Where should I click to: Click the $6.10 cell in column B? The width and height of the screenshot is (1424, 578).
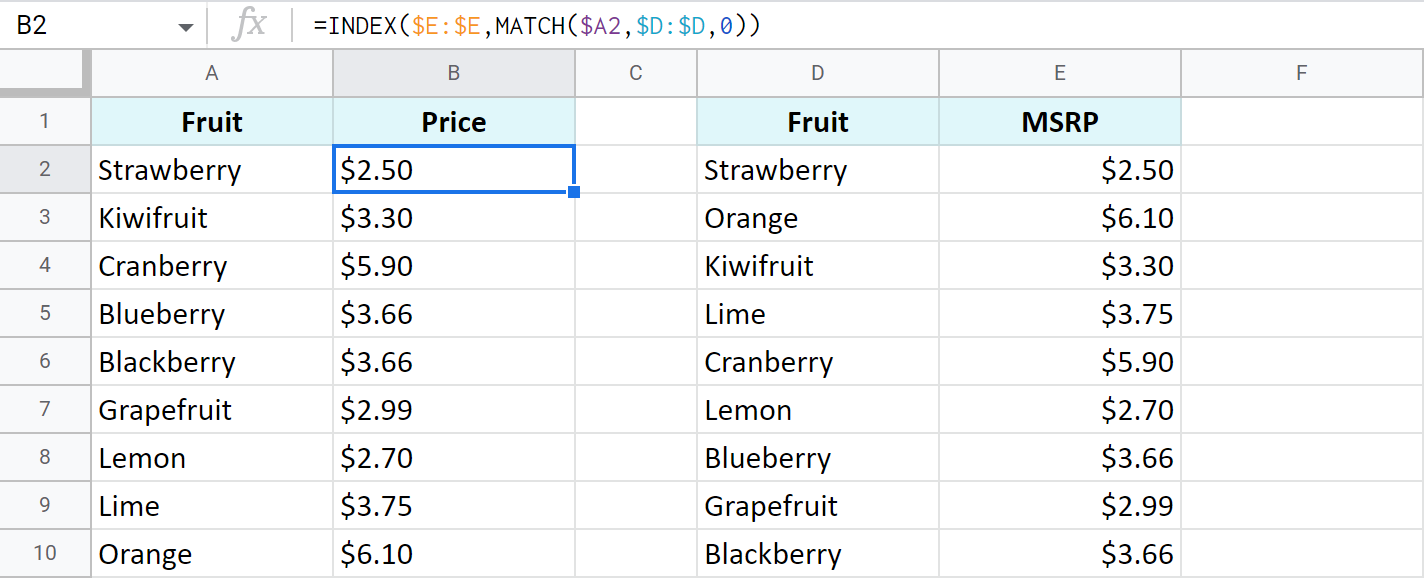pos(454,554)
